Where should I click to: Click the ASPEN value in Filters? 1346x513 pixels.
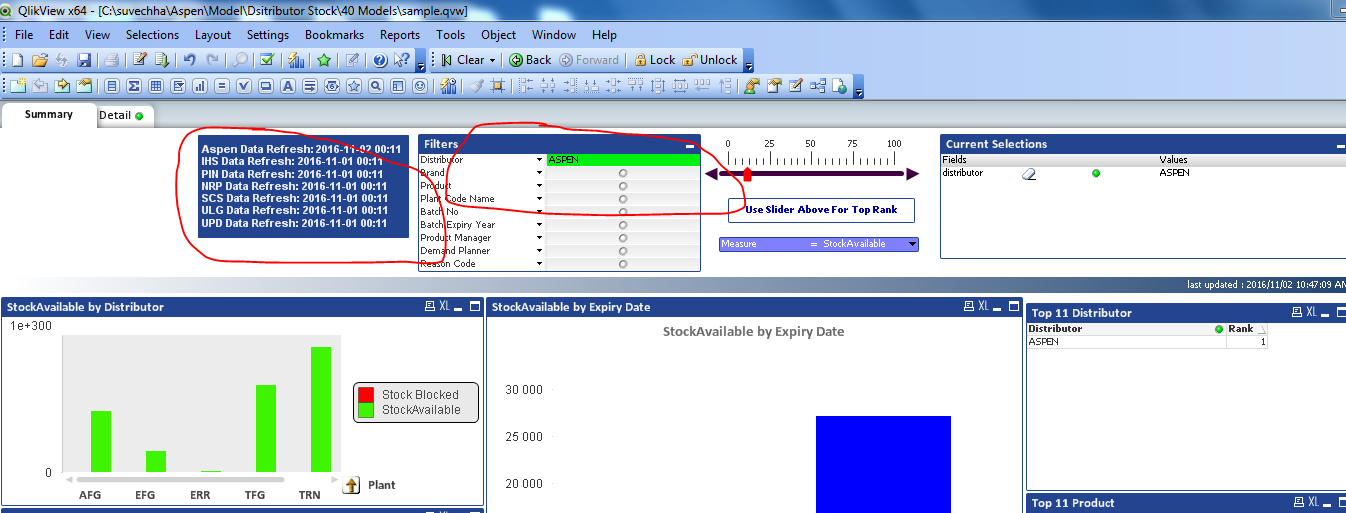[x=622, y=160]
